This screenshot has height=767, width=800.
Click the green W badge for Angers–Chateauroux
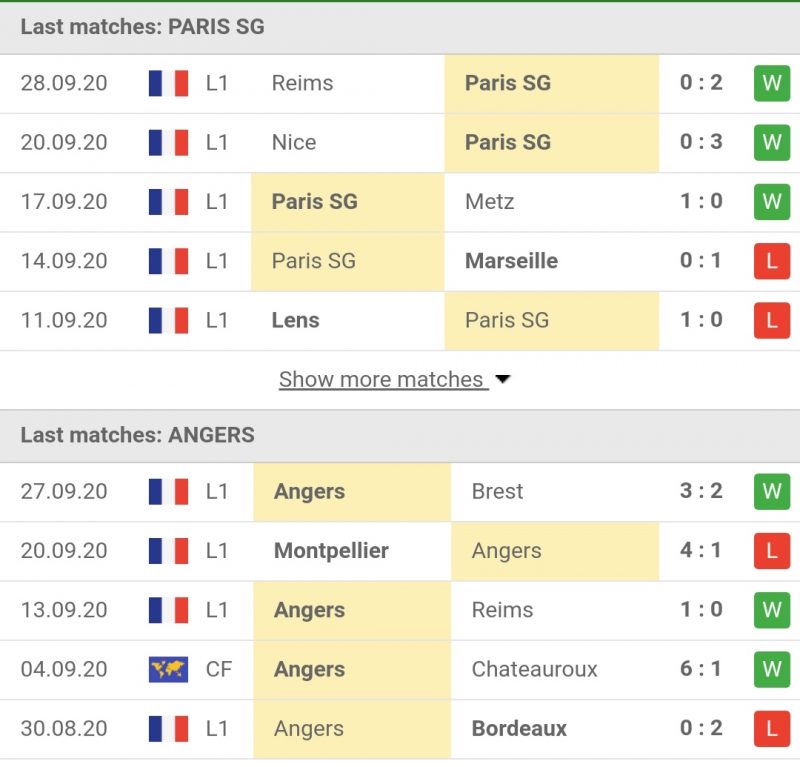point(771,669)
